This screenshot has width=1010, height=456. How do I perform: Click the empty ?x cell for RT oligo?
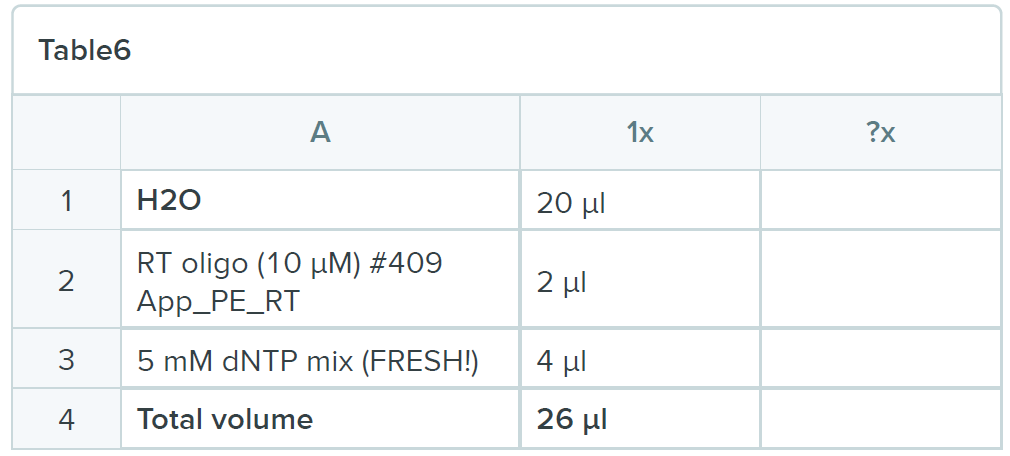coord(880,281)
